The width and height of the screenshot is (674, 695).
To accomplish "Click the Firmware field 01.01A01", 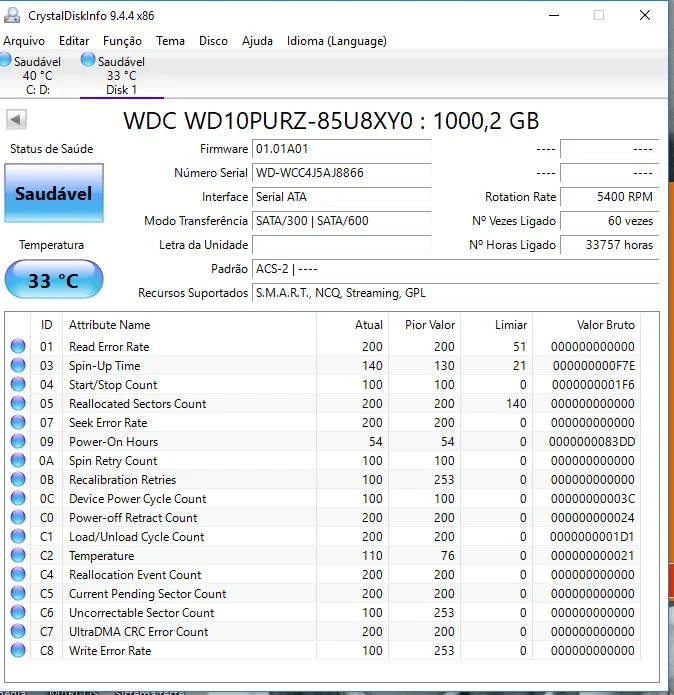I will point(341,149).
